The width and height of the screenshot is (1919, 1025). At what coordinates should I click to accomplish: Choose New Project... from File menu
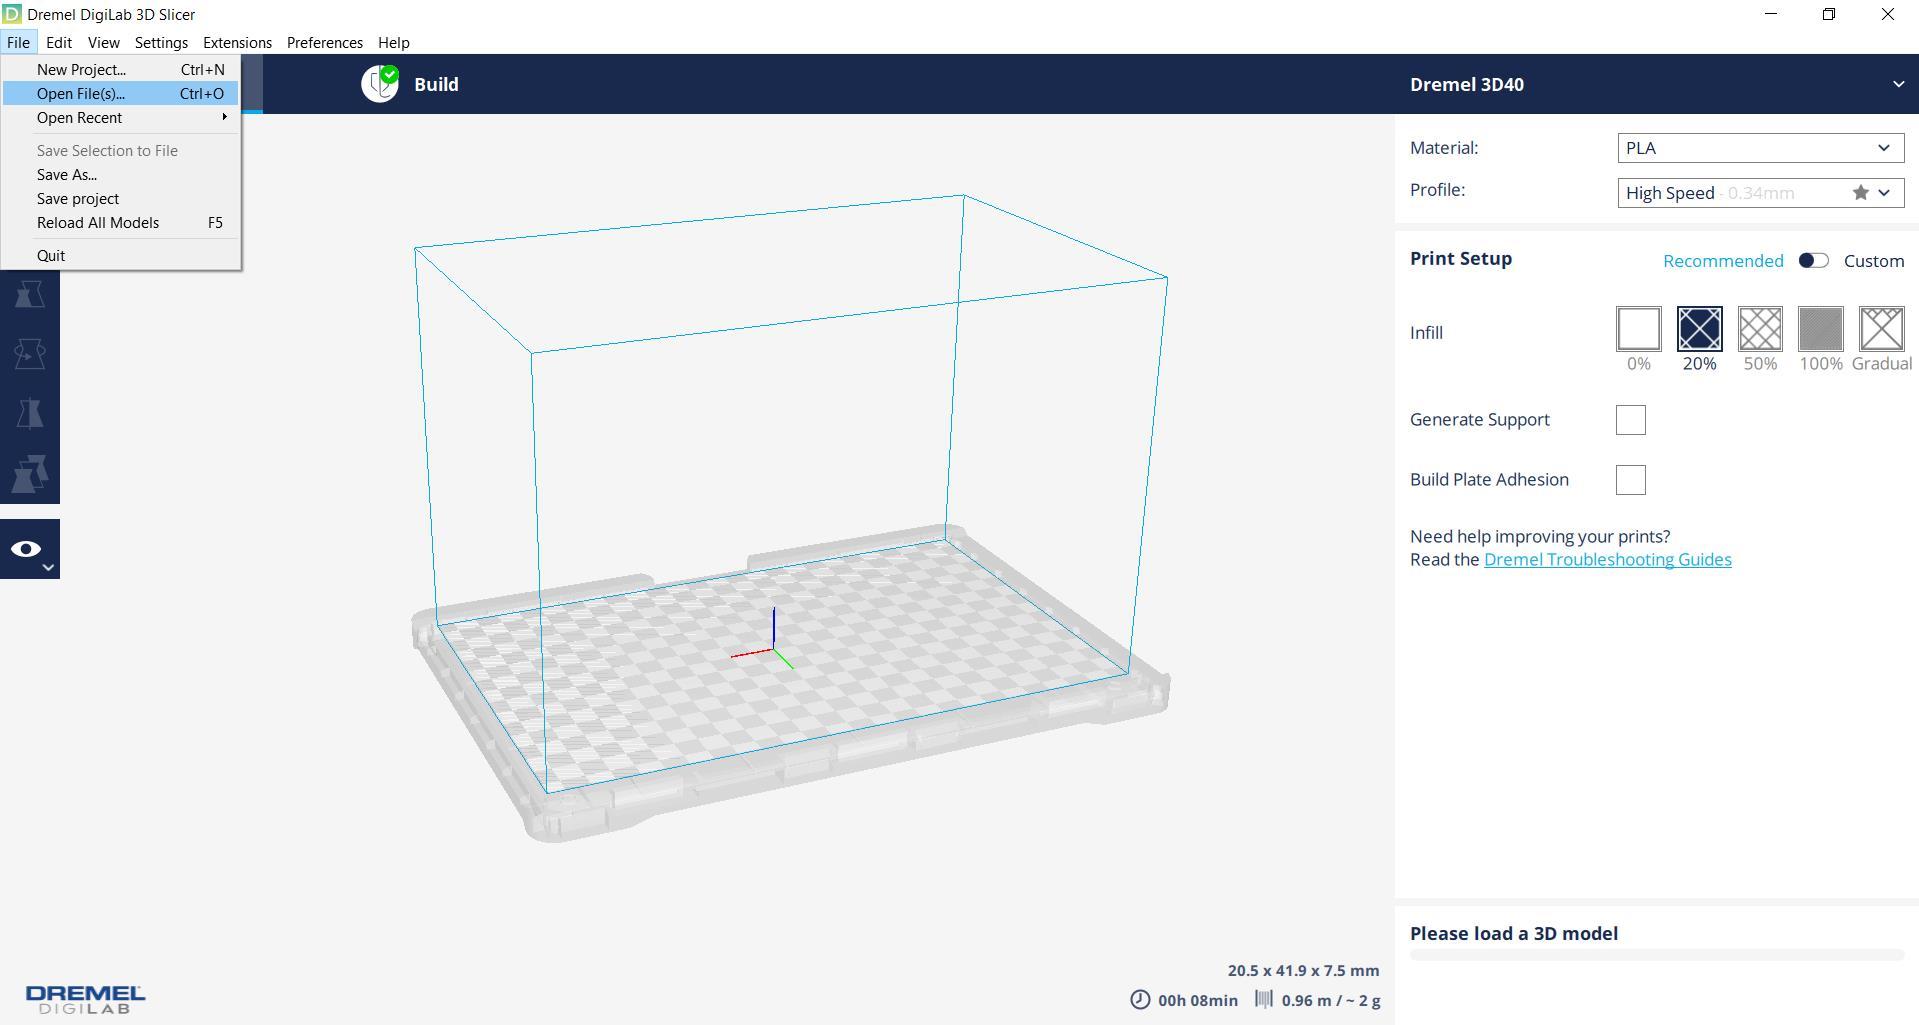[x=120, y=69]
